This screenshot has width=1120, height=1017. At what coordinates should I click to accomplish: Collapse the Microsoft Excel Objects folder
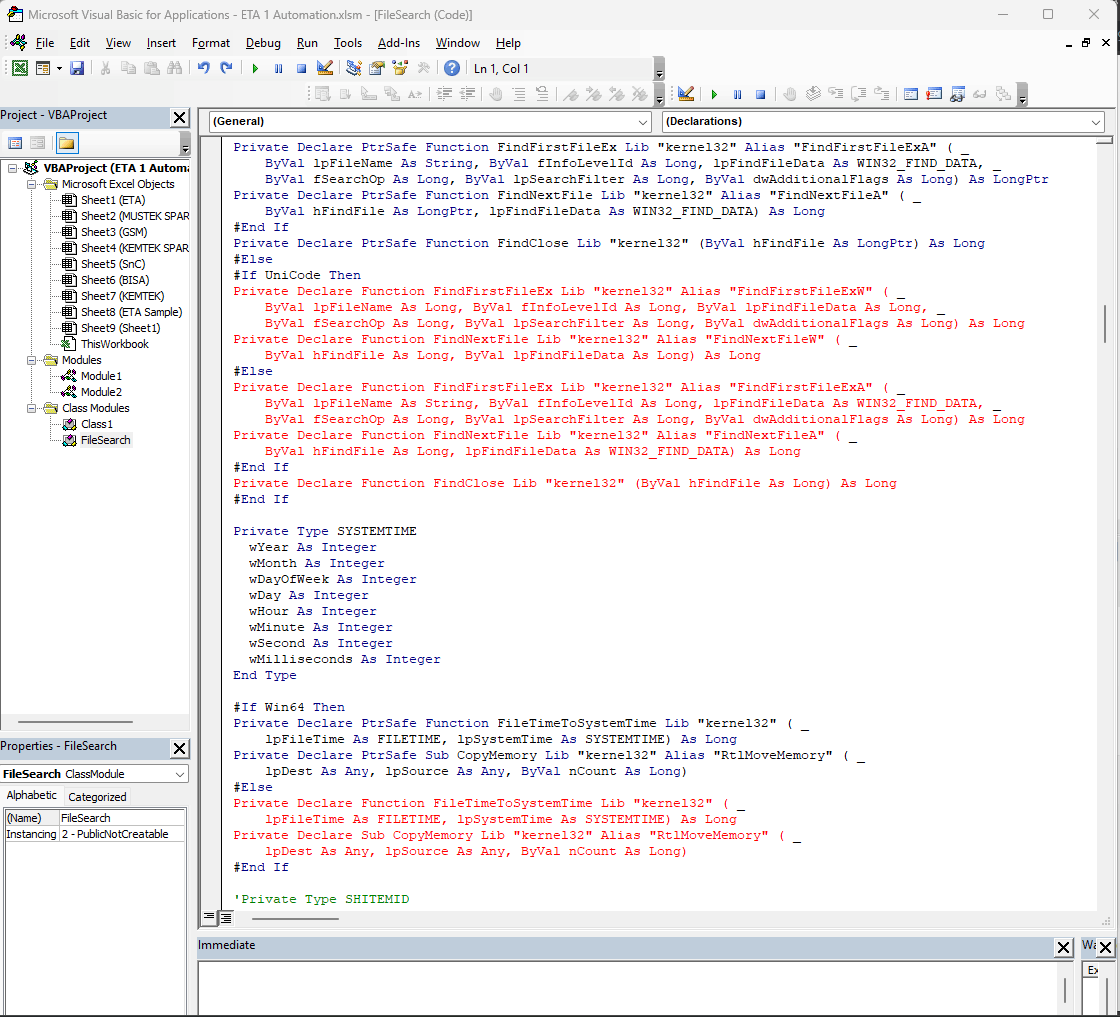point(31,184)
